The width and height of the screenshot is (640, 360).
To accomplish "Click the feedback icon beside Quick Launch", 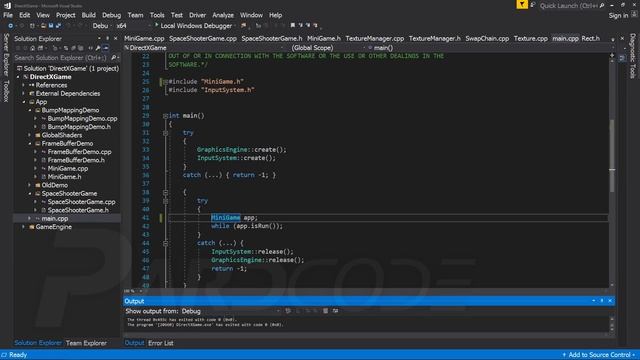I will (x=533, y=5).
